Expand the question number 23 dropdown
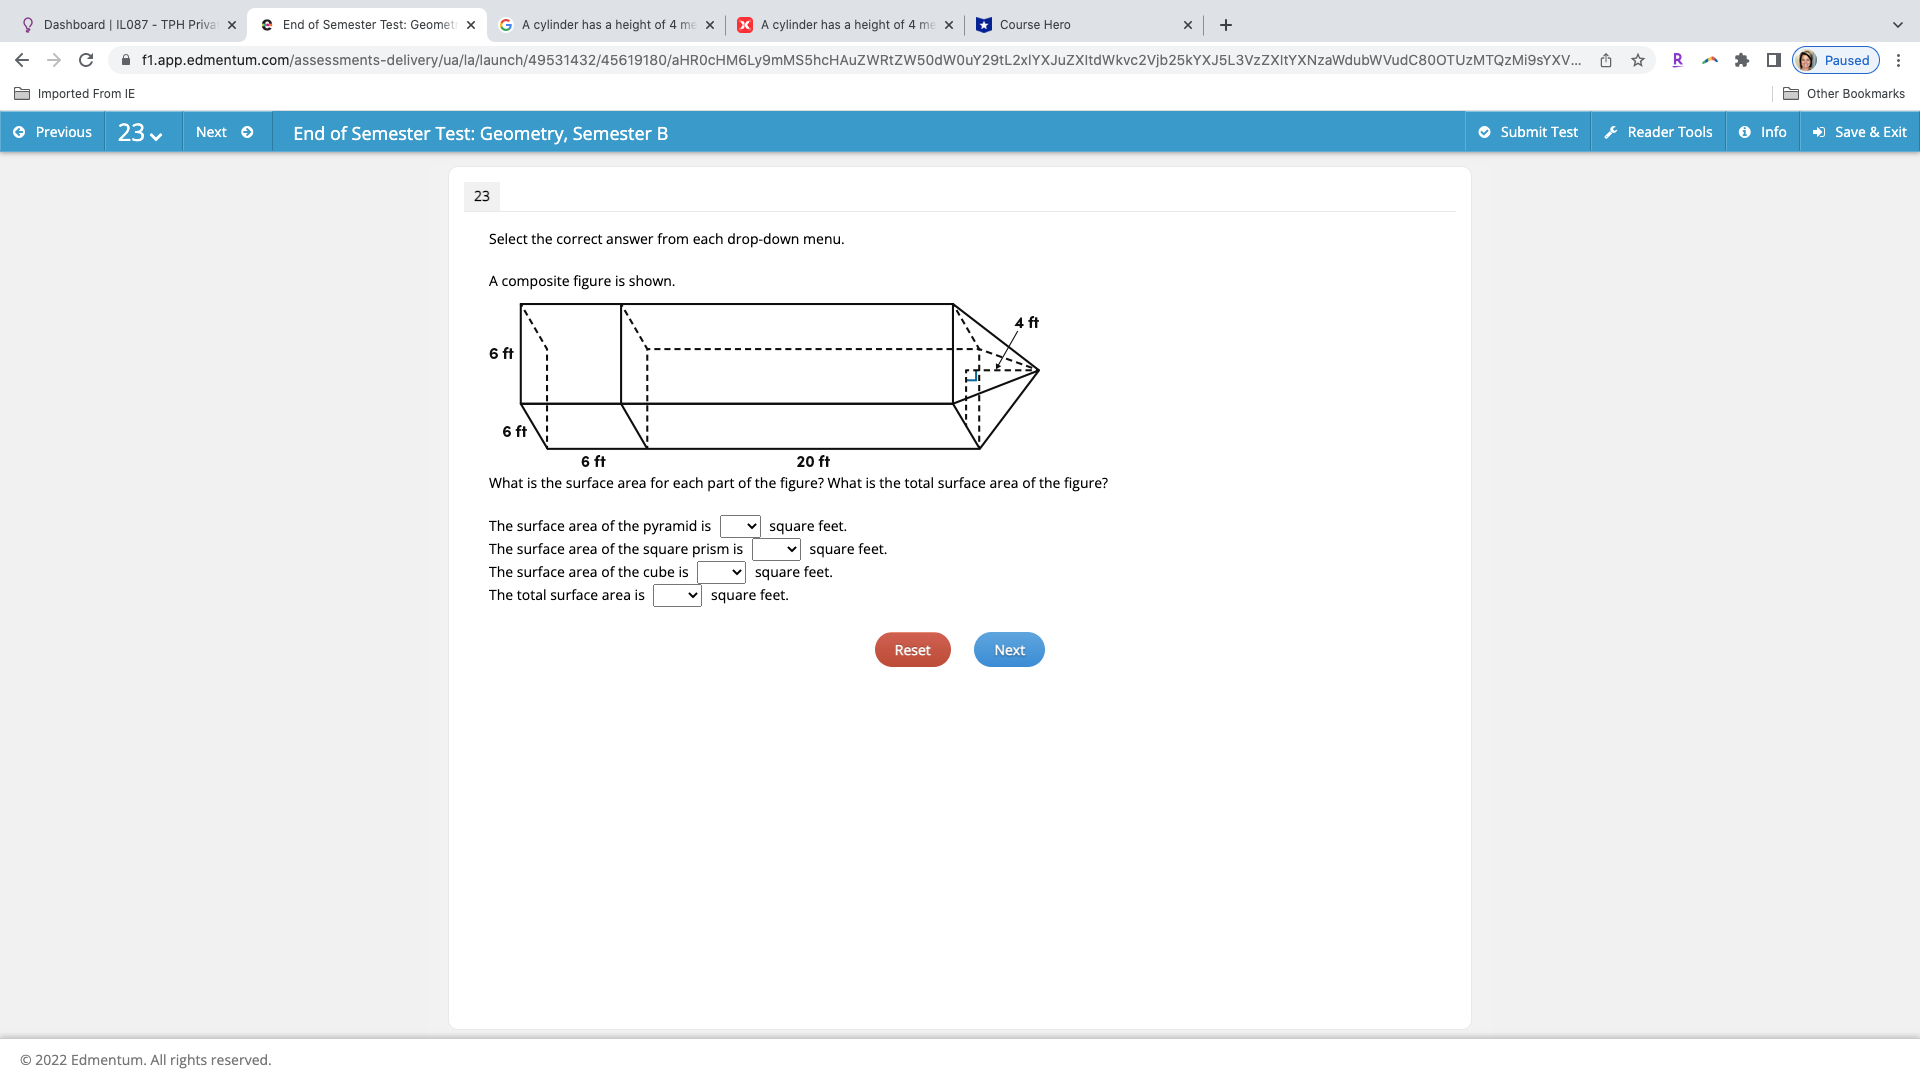 (141, 131)
